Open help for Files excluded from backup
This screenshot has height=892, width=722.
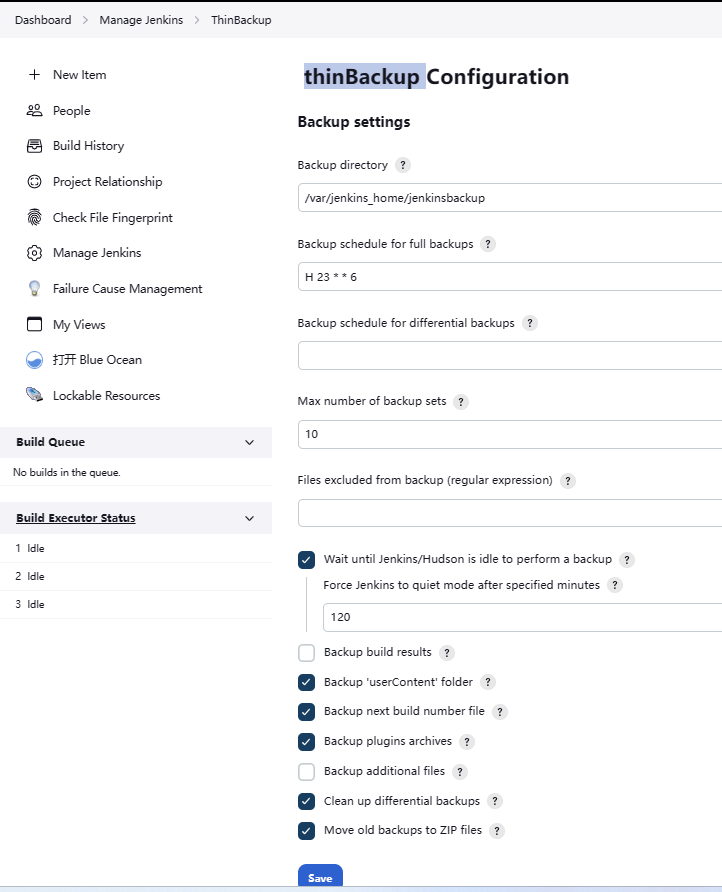pos(568,481)
